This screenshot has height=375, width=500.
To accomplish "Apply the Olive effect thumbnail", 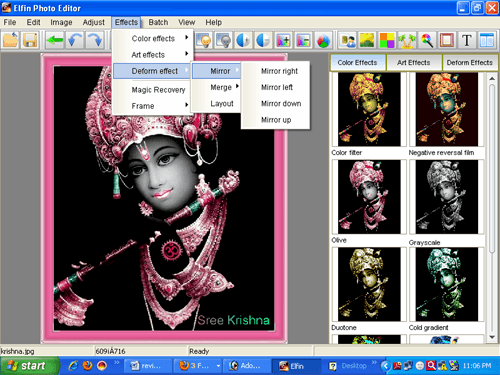I will pos(369,197).
